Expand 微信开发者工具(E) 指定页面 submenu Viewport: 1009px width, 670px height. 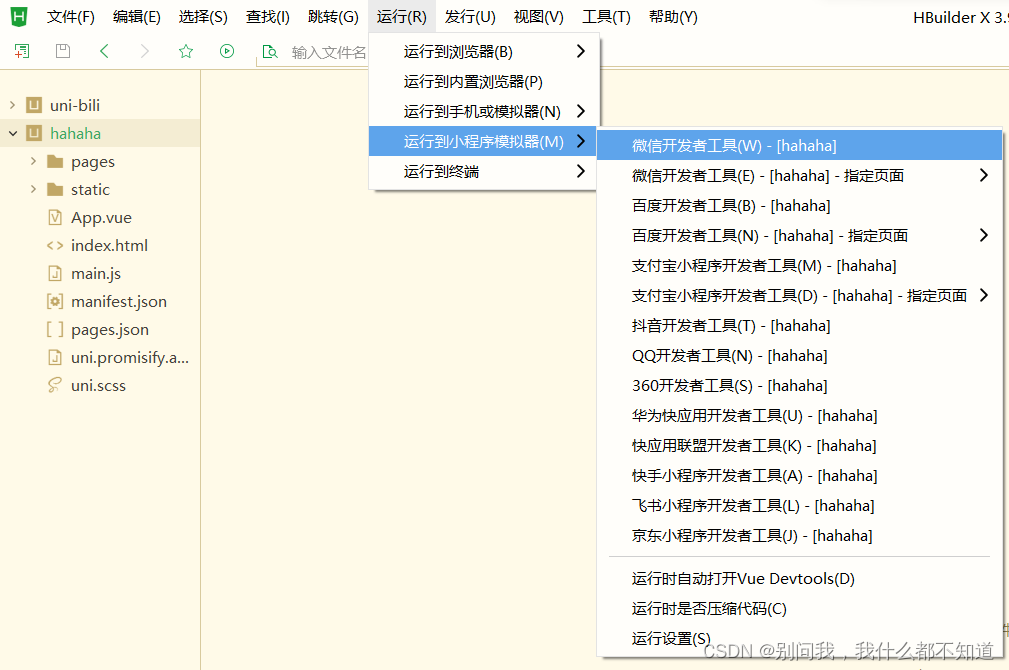[983, 175]
